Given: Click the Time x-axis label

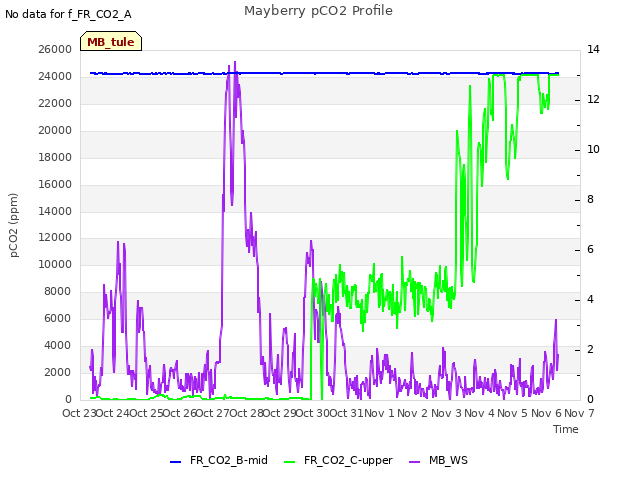Looking at the screenshot, I should pos(566,429).
